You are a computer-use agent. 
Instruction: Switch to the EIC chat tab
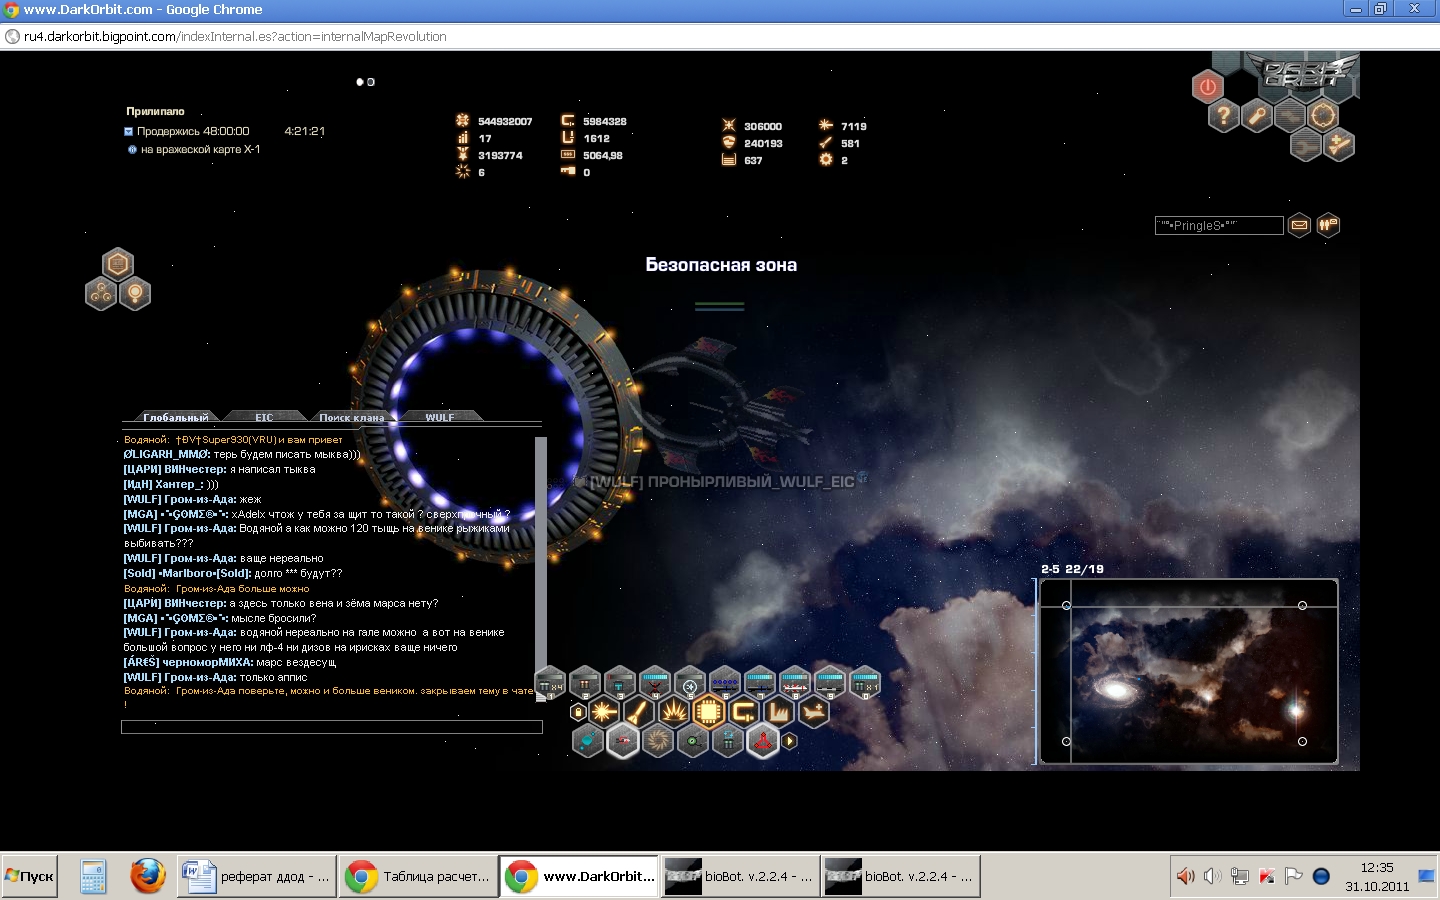(x=264, y=417)
